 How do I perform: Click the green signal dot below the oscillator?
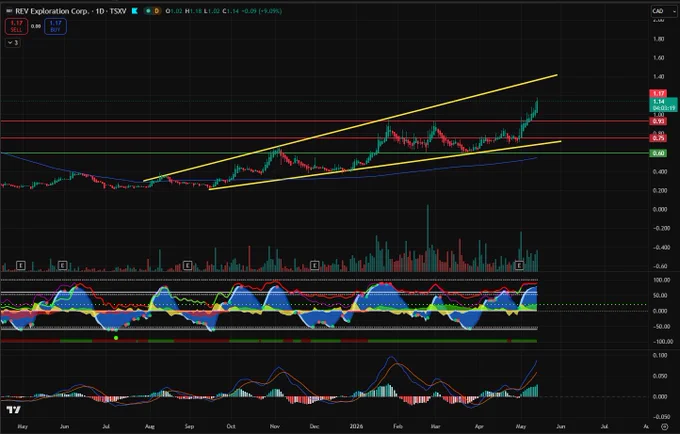pos(116,338)
